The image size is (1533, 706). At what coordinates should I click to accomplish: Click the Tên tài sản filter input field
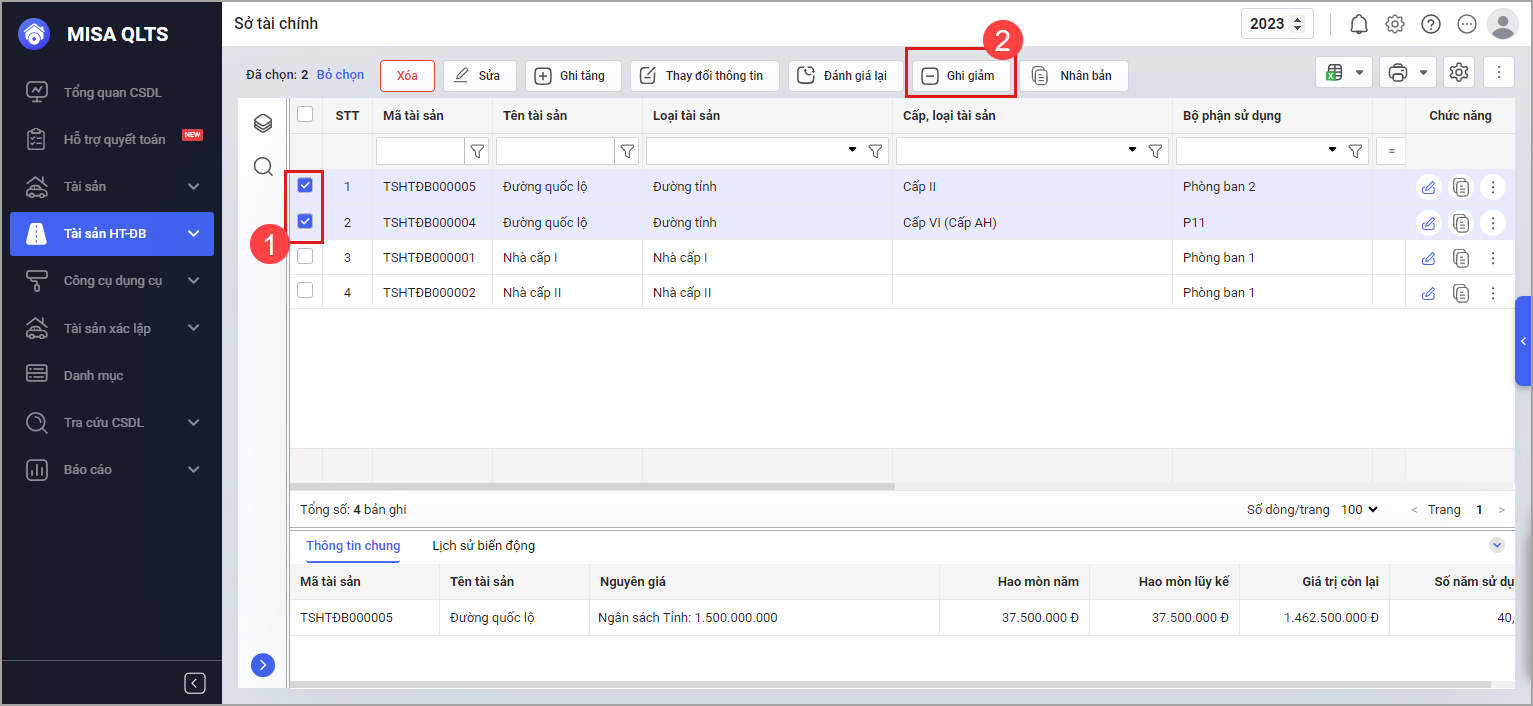click(x=554, y=151)
